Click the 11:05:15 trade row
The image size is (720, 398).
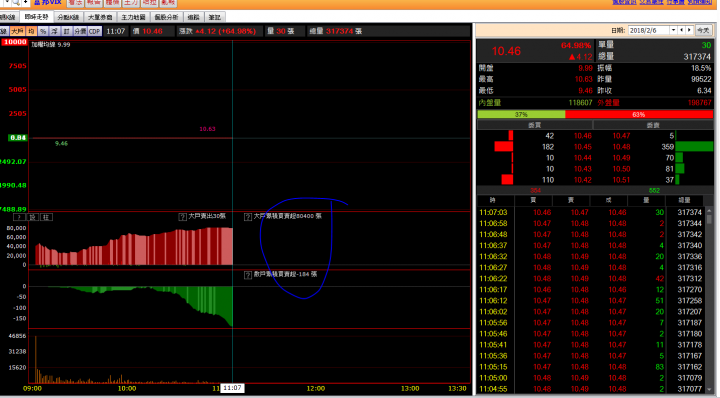click(x=591, y=367)
